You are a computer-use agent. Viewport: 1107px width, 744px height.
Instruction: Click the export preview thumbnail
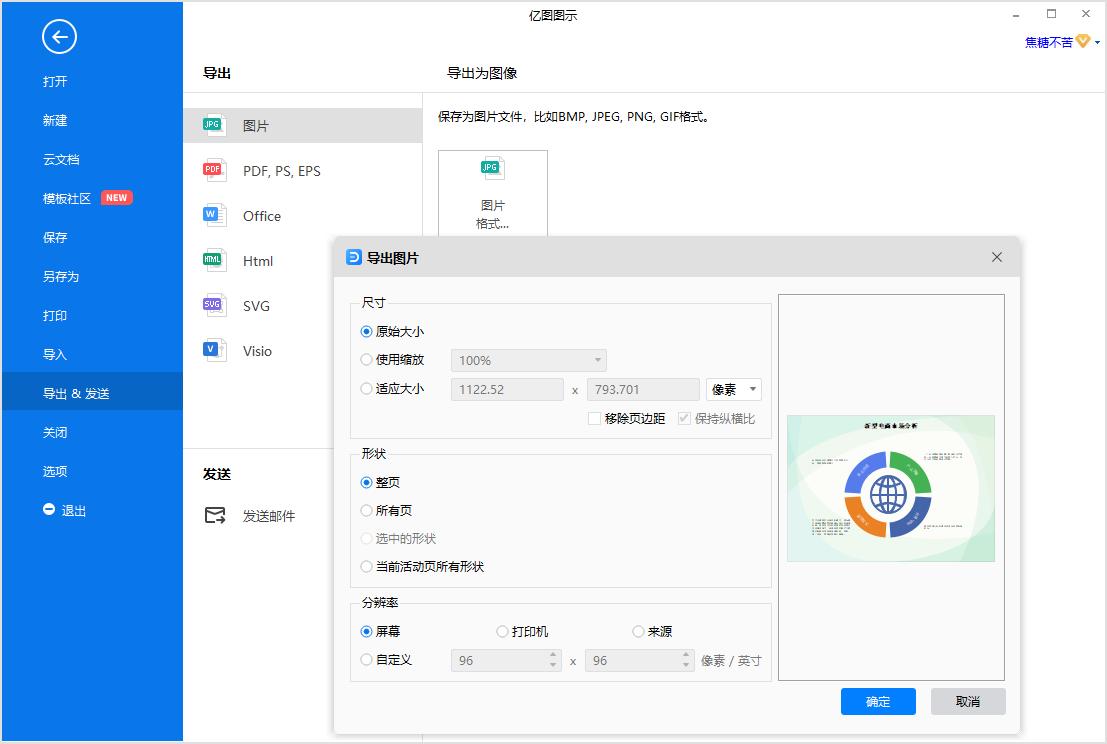coord(890,488)
